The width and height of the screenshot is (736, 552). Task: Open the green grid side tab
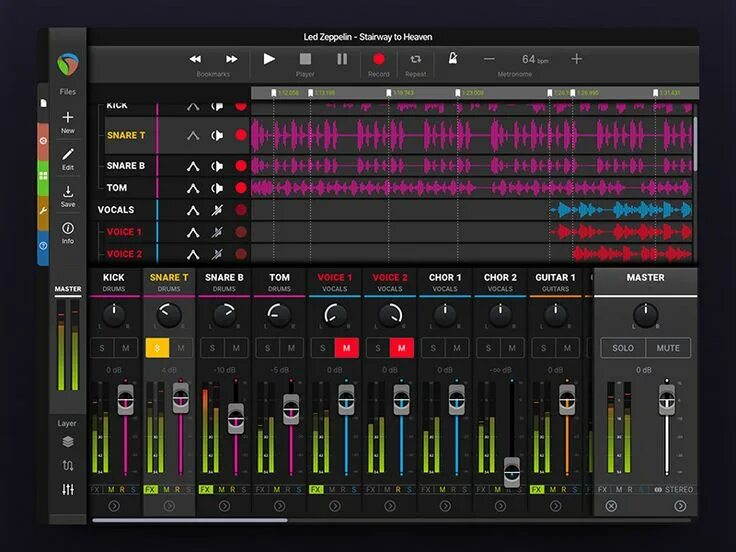pos(43,176)
